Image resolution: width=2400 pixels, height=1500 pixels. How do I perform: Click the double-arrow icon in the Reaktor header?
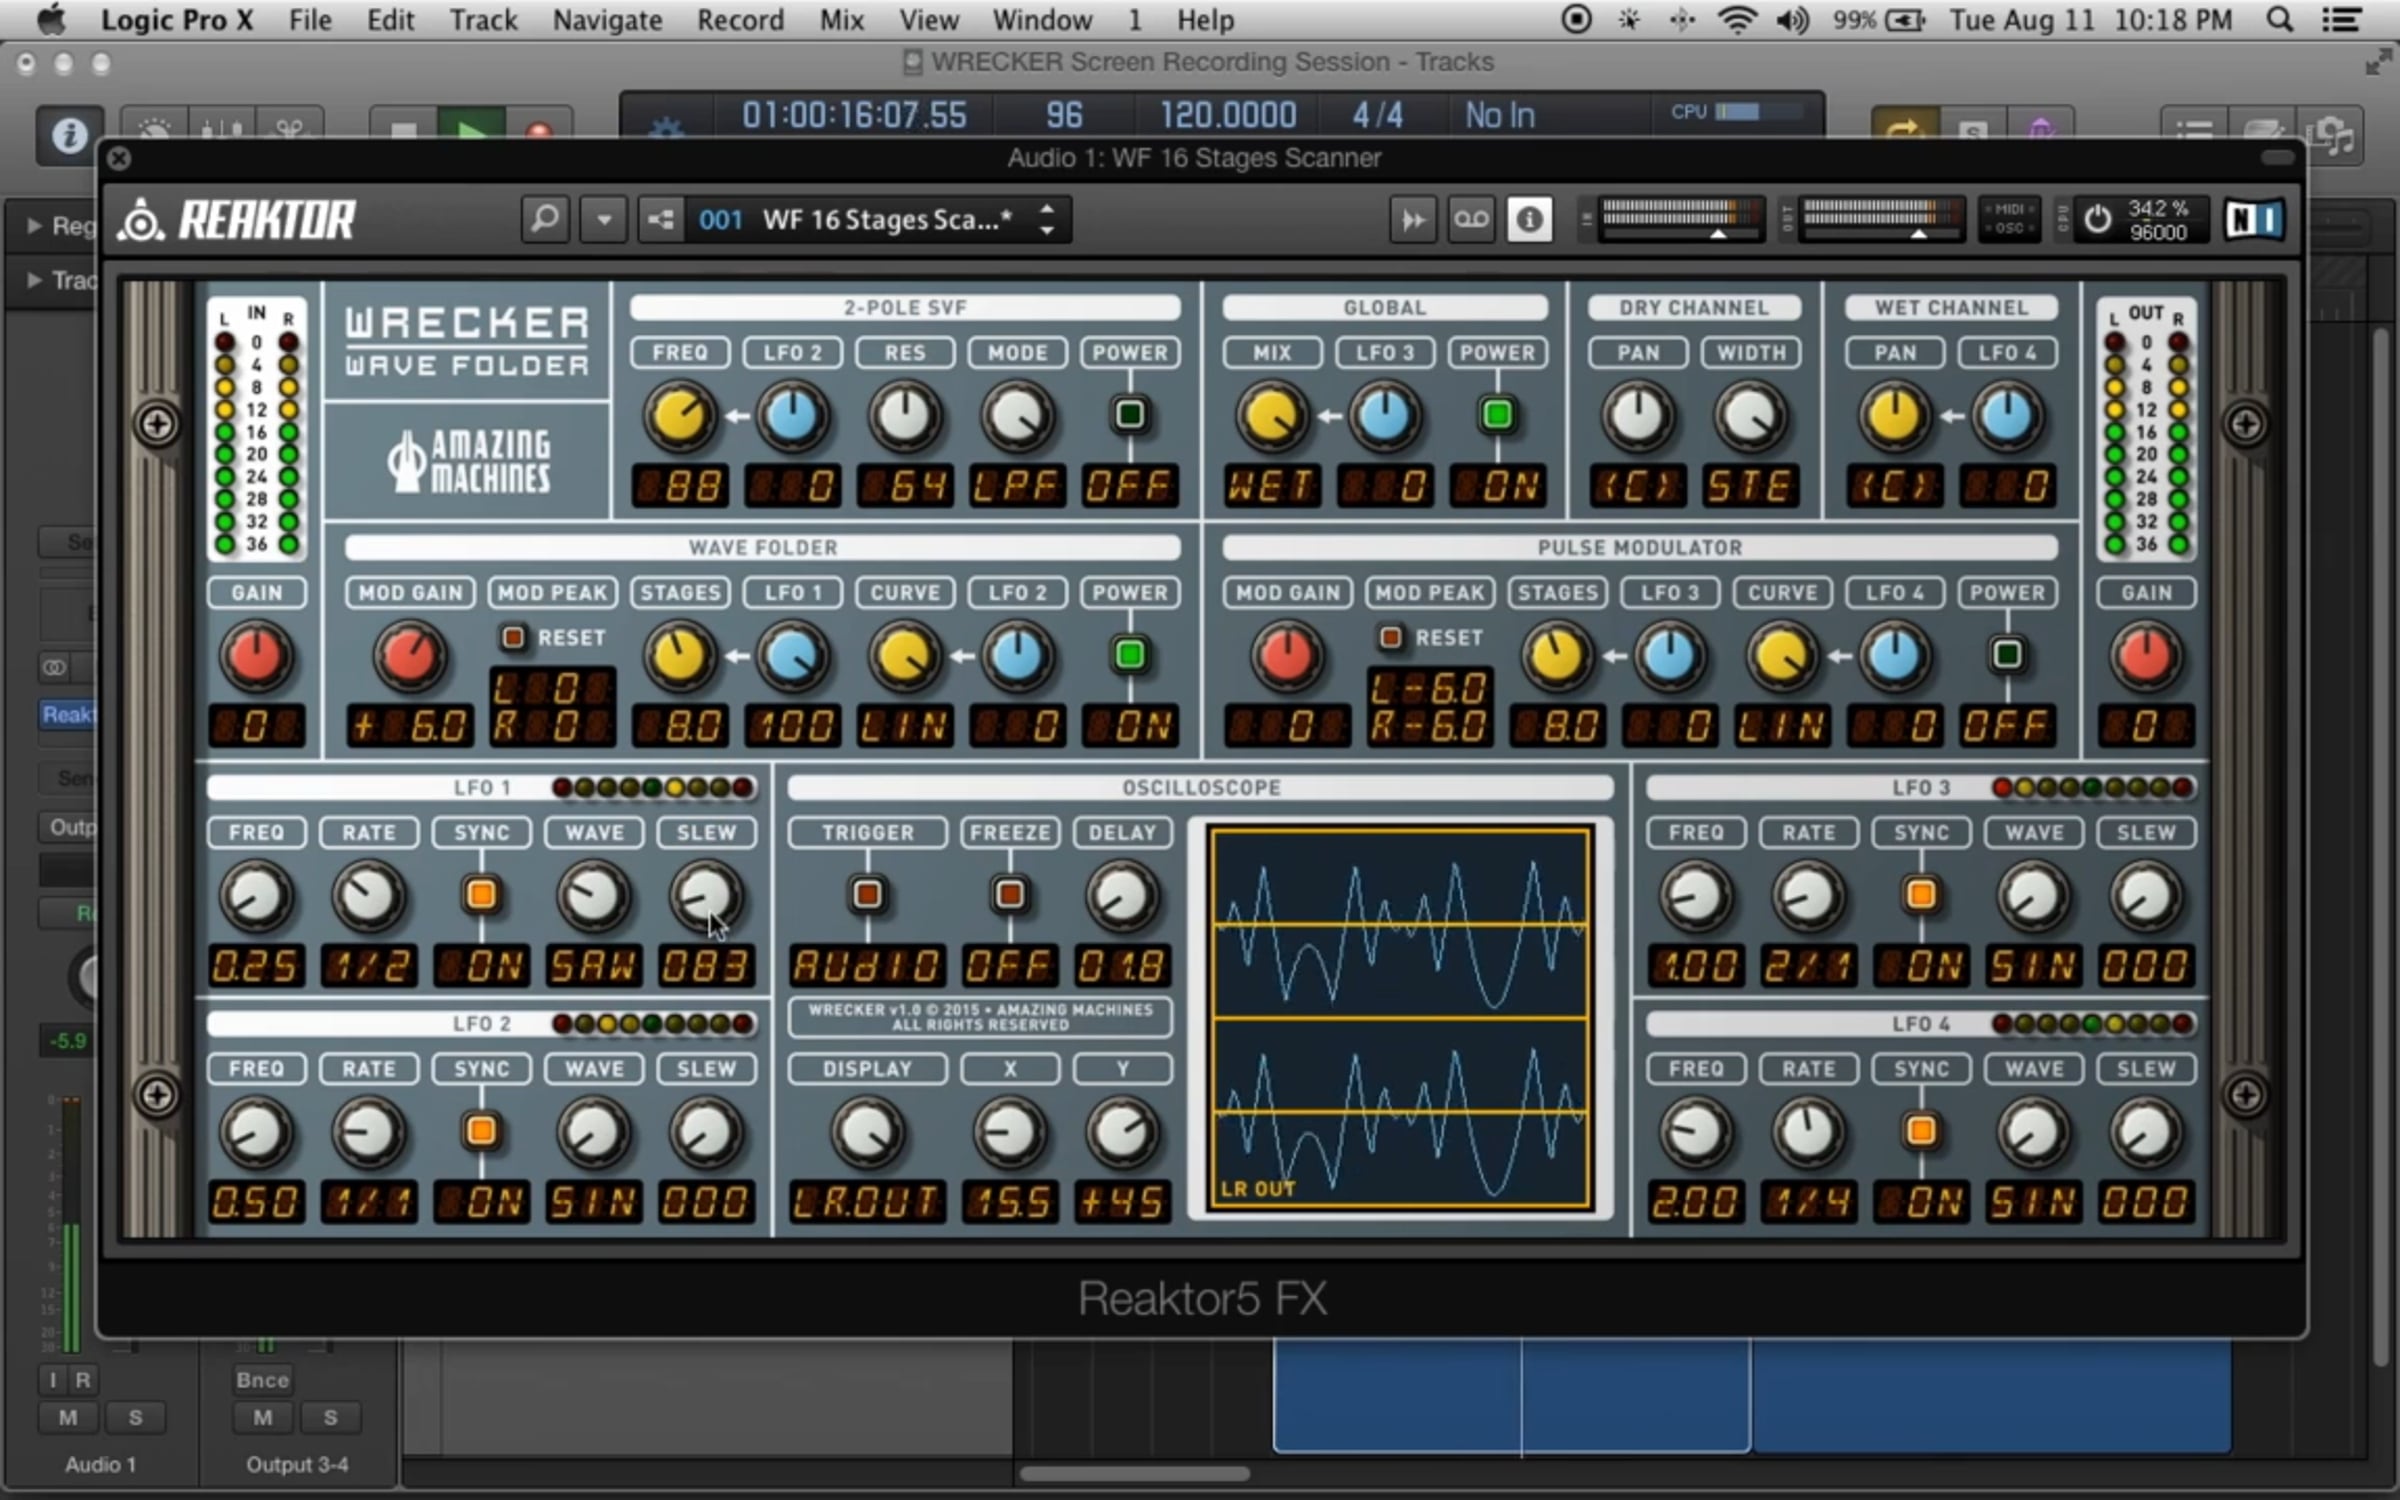point(1413,219)
